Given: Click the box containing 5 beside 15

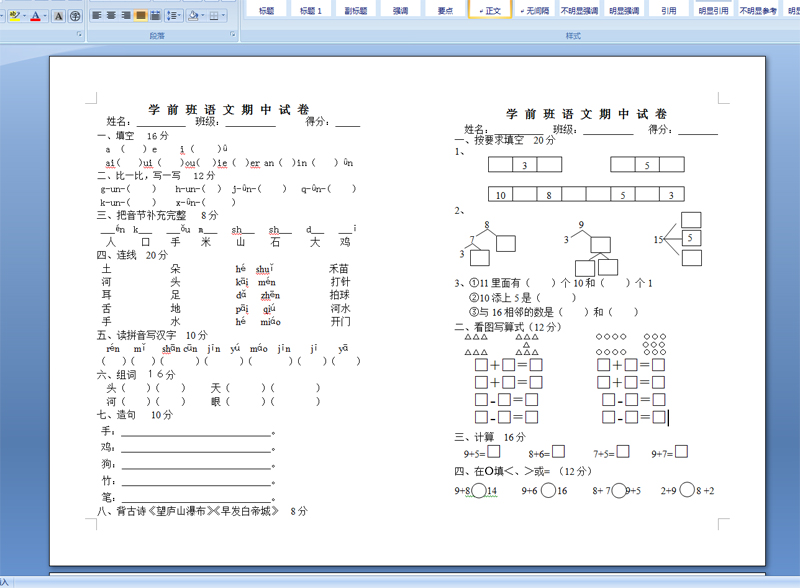Looking at the screenshot, I should click(691, 238).
